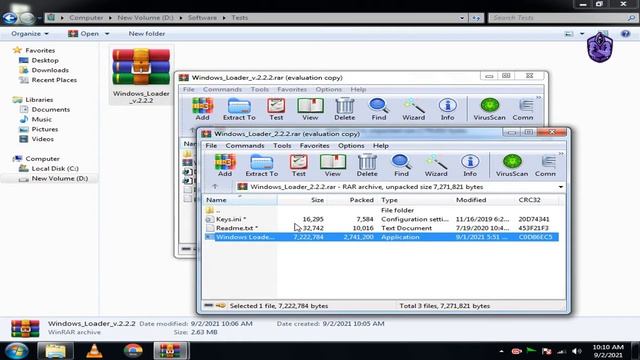The width and height of the screenshot is (640, 360).
Task: Open Chrome from taskbar
Action: (133, 351)
